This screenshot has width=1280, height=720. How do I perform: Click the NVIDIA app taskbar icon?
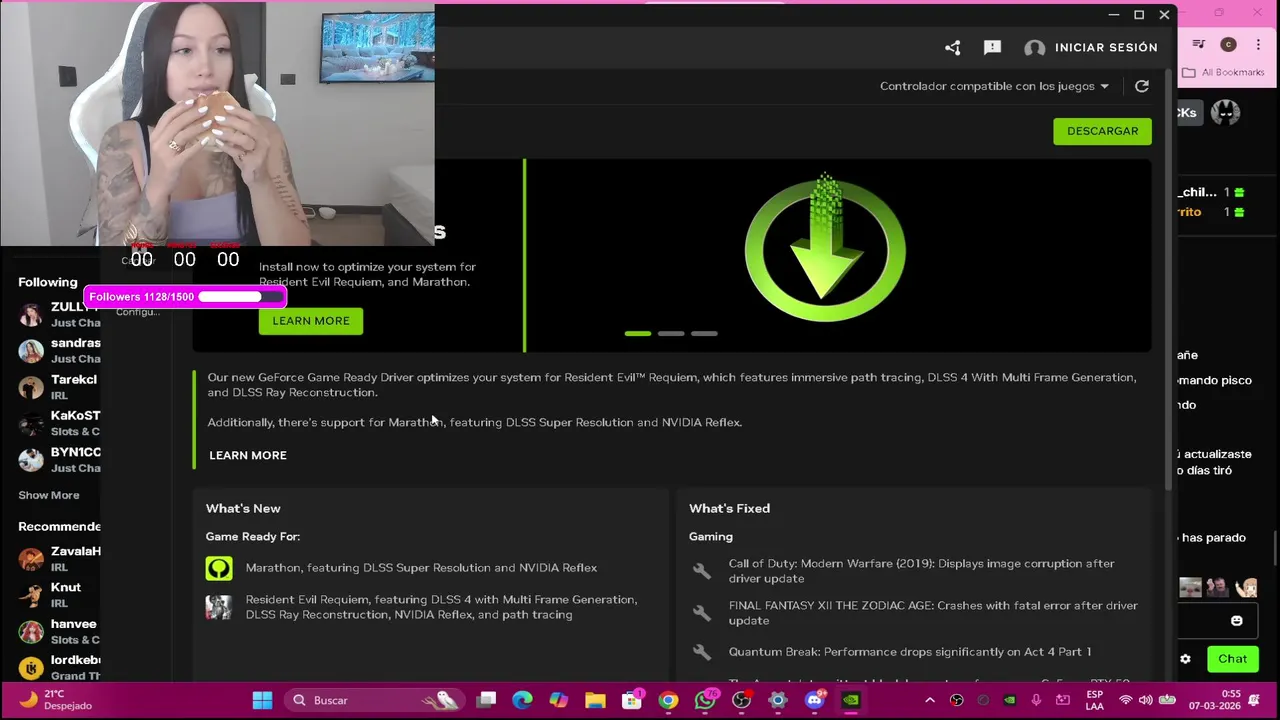click(851, 700)
